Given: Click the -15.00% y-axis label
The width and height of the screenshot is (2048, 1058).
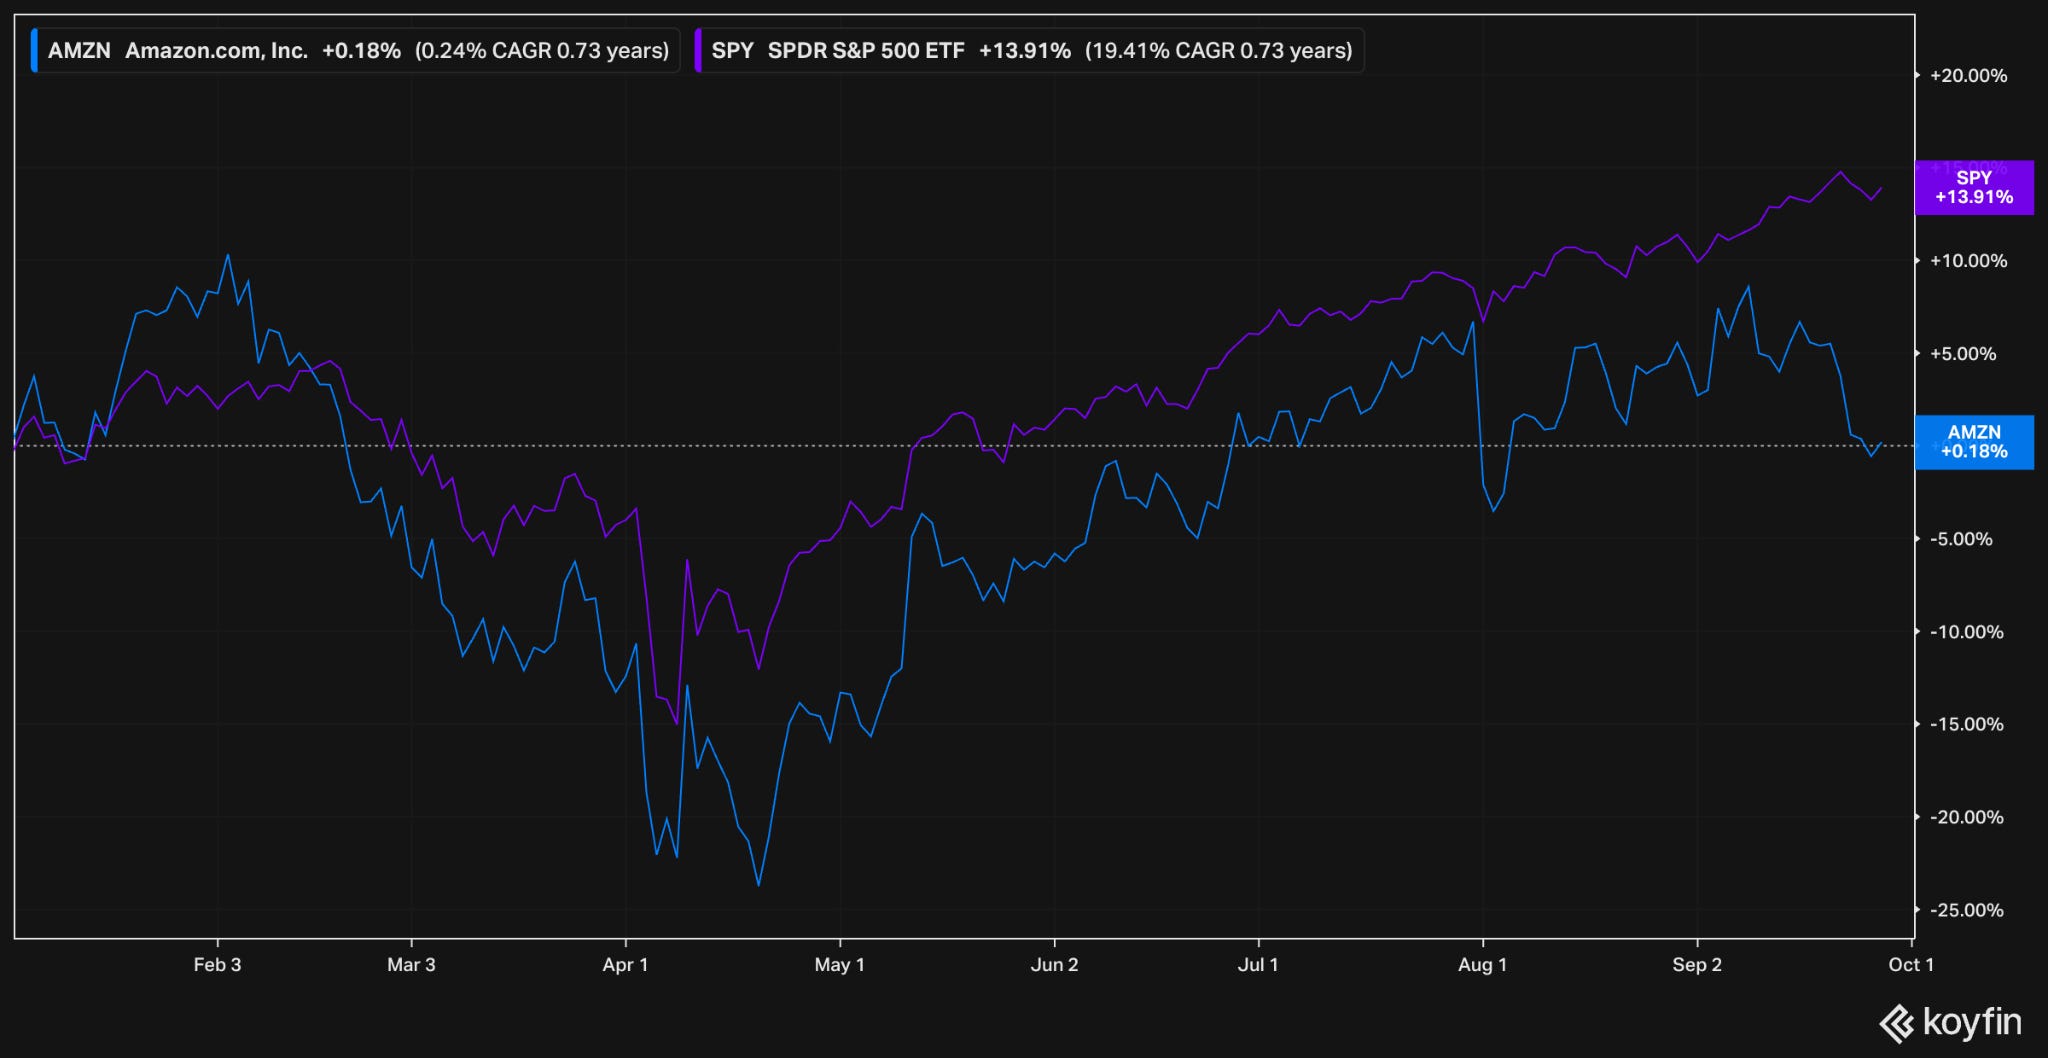Looking at the screenshot, I should pyautogui.click(x=1966, y=724).
